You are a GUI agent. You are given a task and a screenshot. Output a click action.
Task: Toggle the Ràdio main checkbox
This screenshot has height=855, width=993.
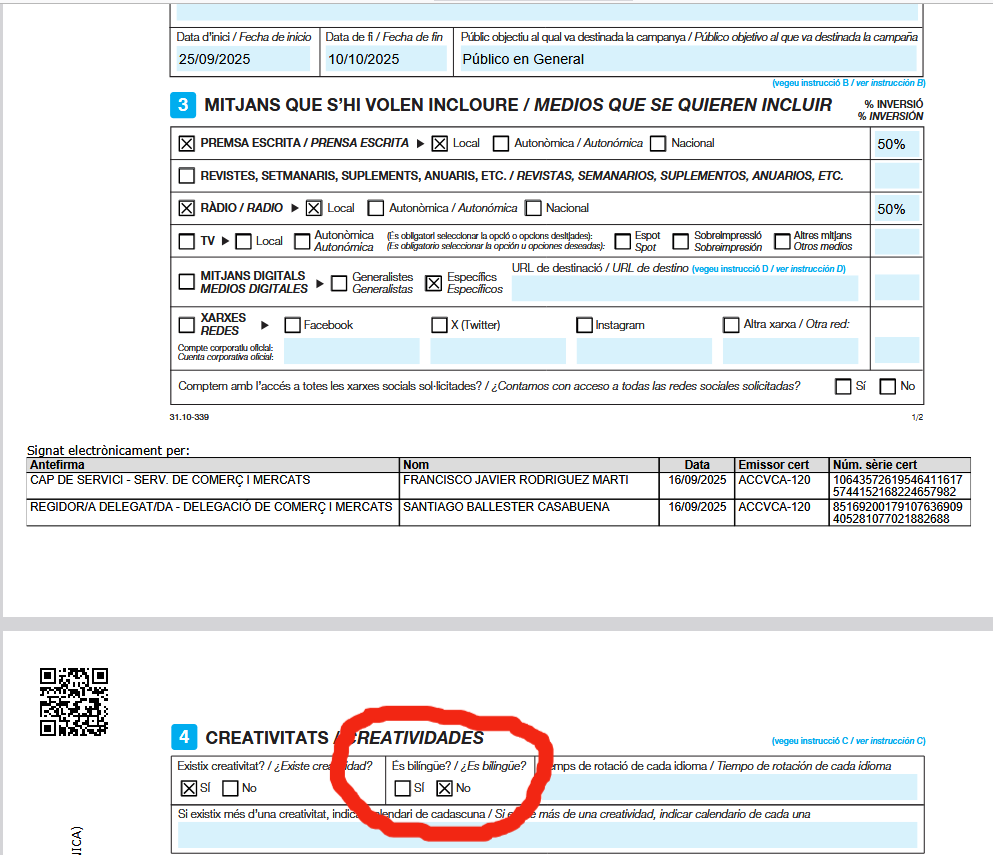[186, 208]
